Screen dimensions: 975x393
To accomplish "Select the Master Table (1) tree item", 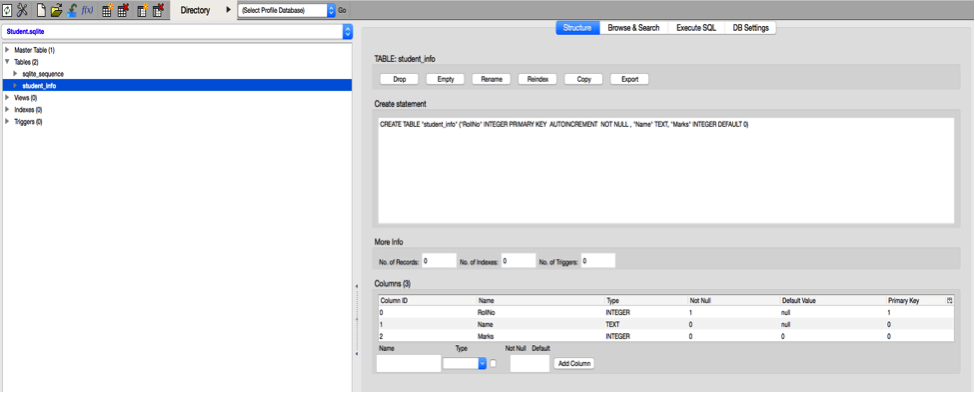I will (x=34, y=50).
